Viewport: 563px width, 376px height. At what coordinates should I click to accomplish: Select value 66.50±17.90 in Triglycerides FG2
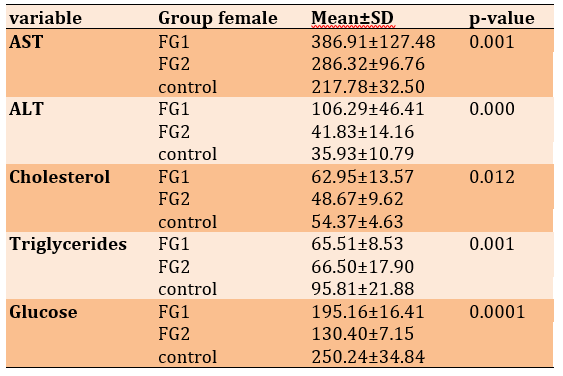pos(363,267)
